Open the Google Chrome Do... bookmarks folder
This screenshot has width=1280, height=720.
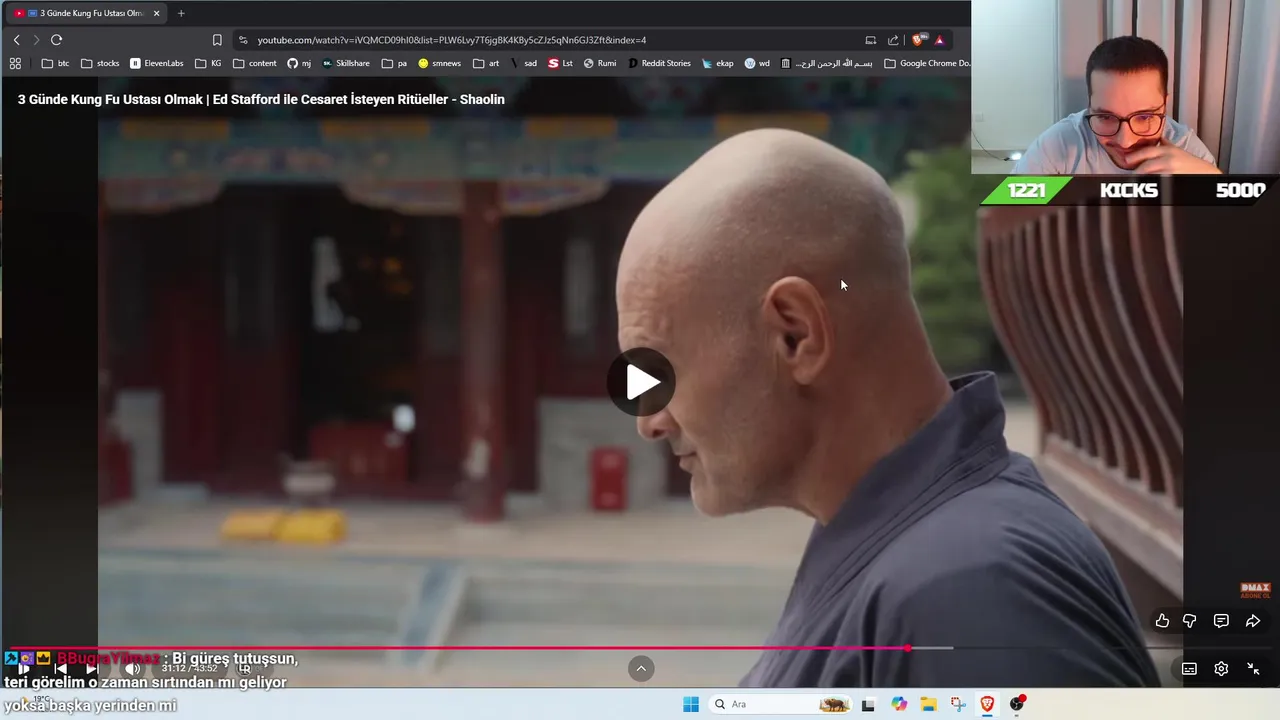(927, 63)
